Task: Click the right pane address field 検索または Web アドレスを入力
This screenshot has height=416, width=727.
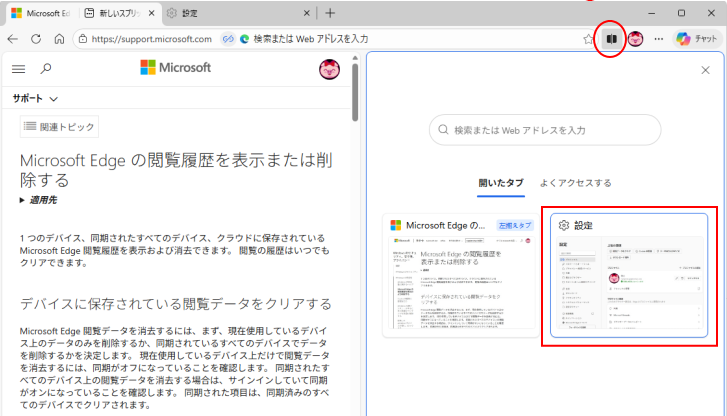Action: click(311, 39)
